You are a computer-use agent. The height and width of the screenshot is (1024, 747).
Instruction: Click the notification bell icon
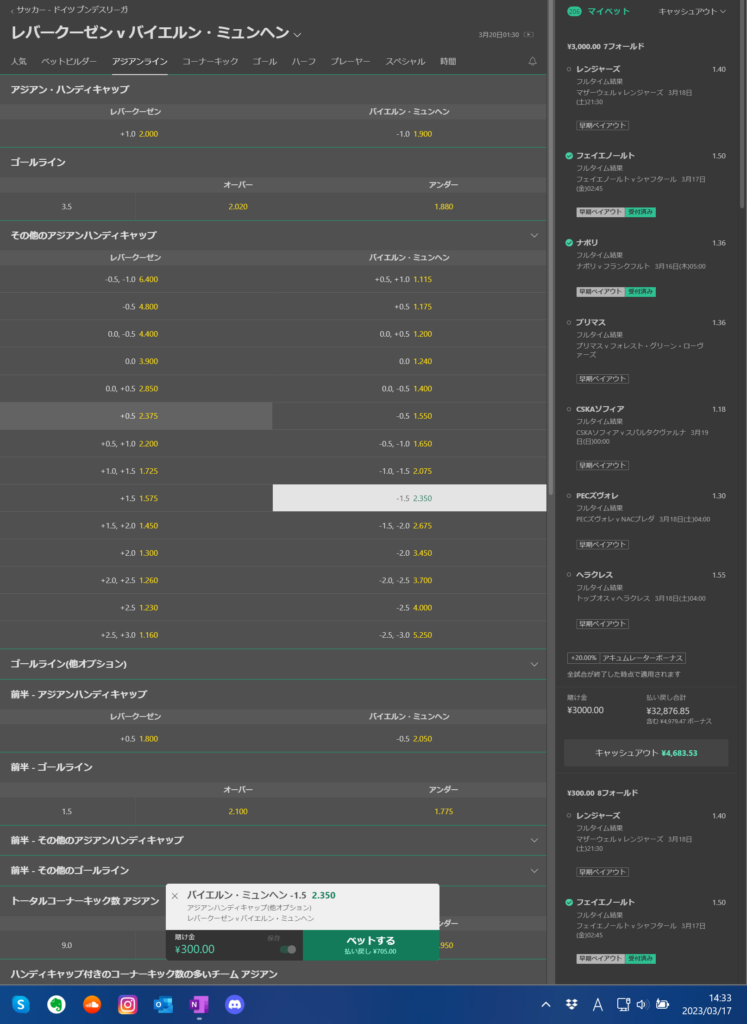tap(532, 61)
